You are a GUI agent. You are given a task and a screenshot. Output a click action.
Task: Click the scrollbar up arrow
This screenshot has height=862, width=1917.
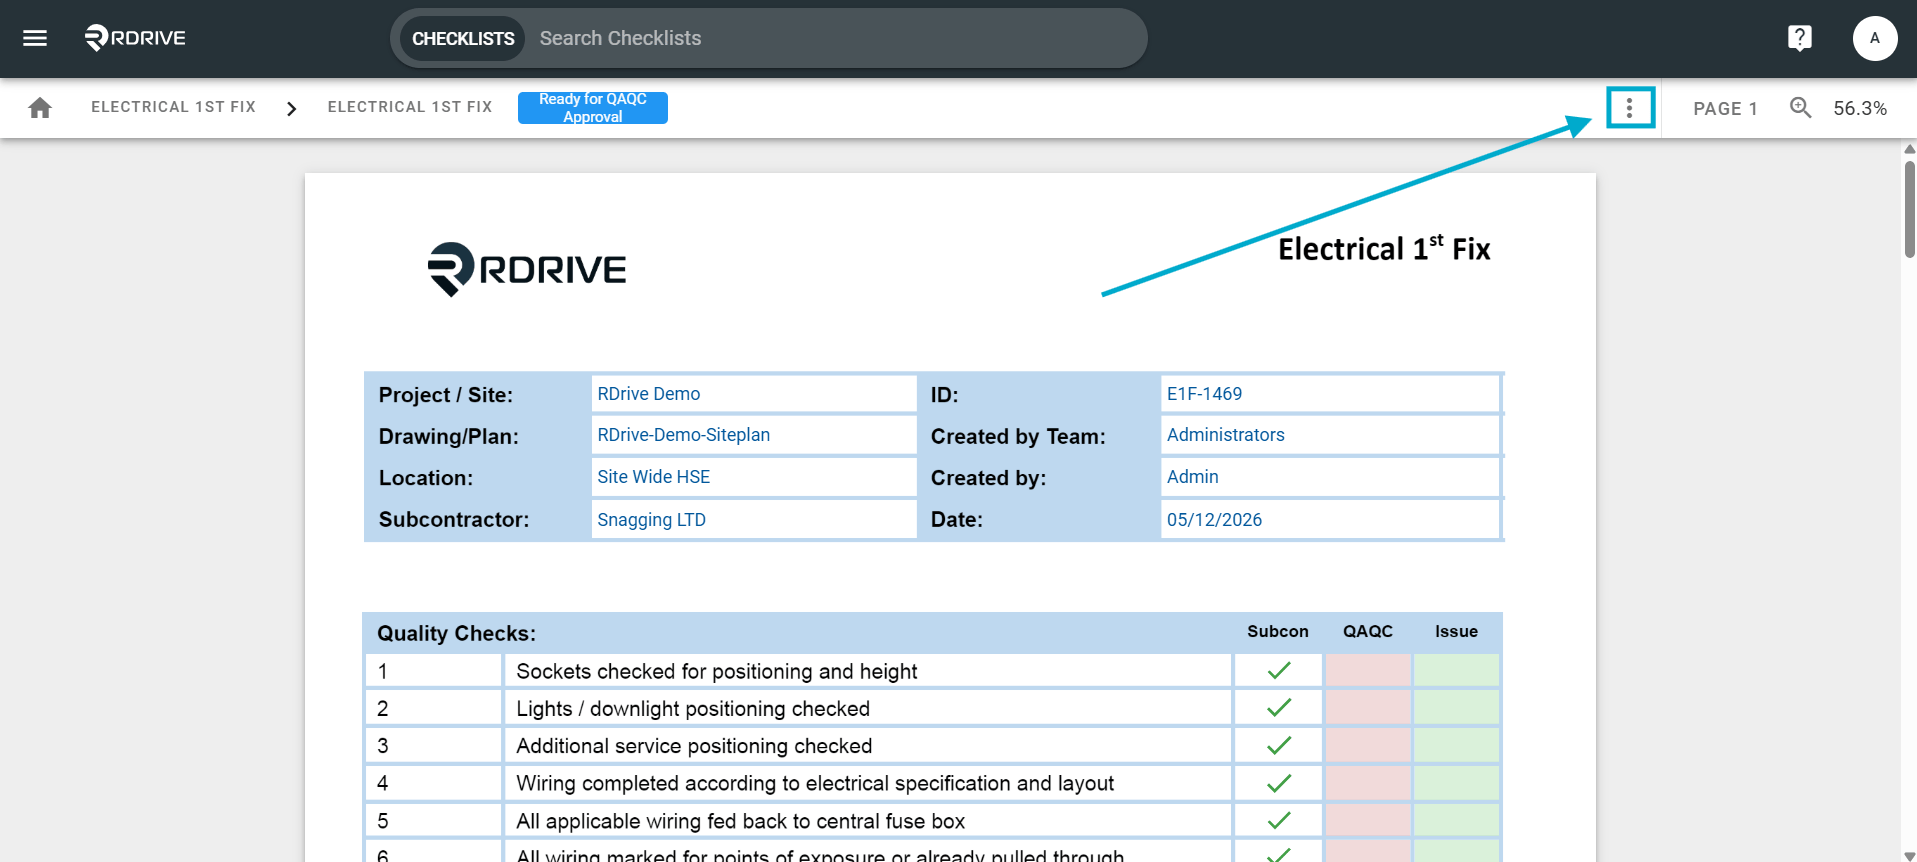1909,148
